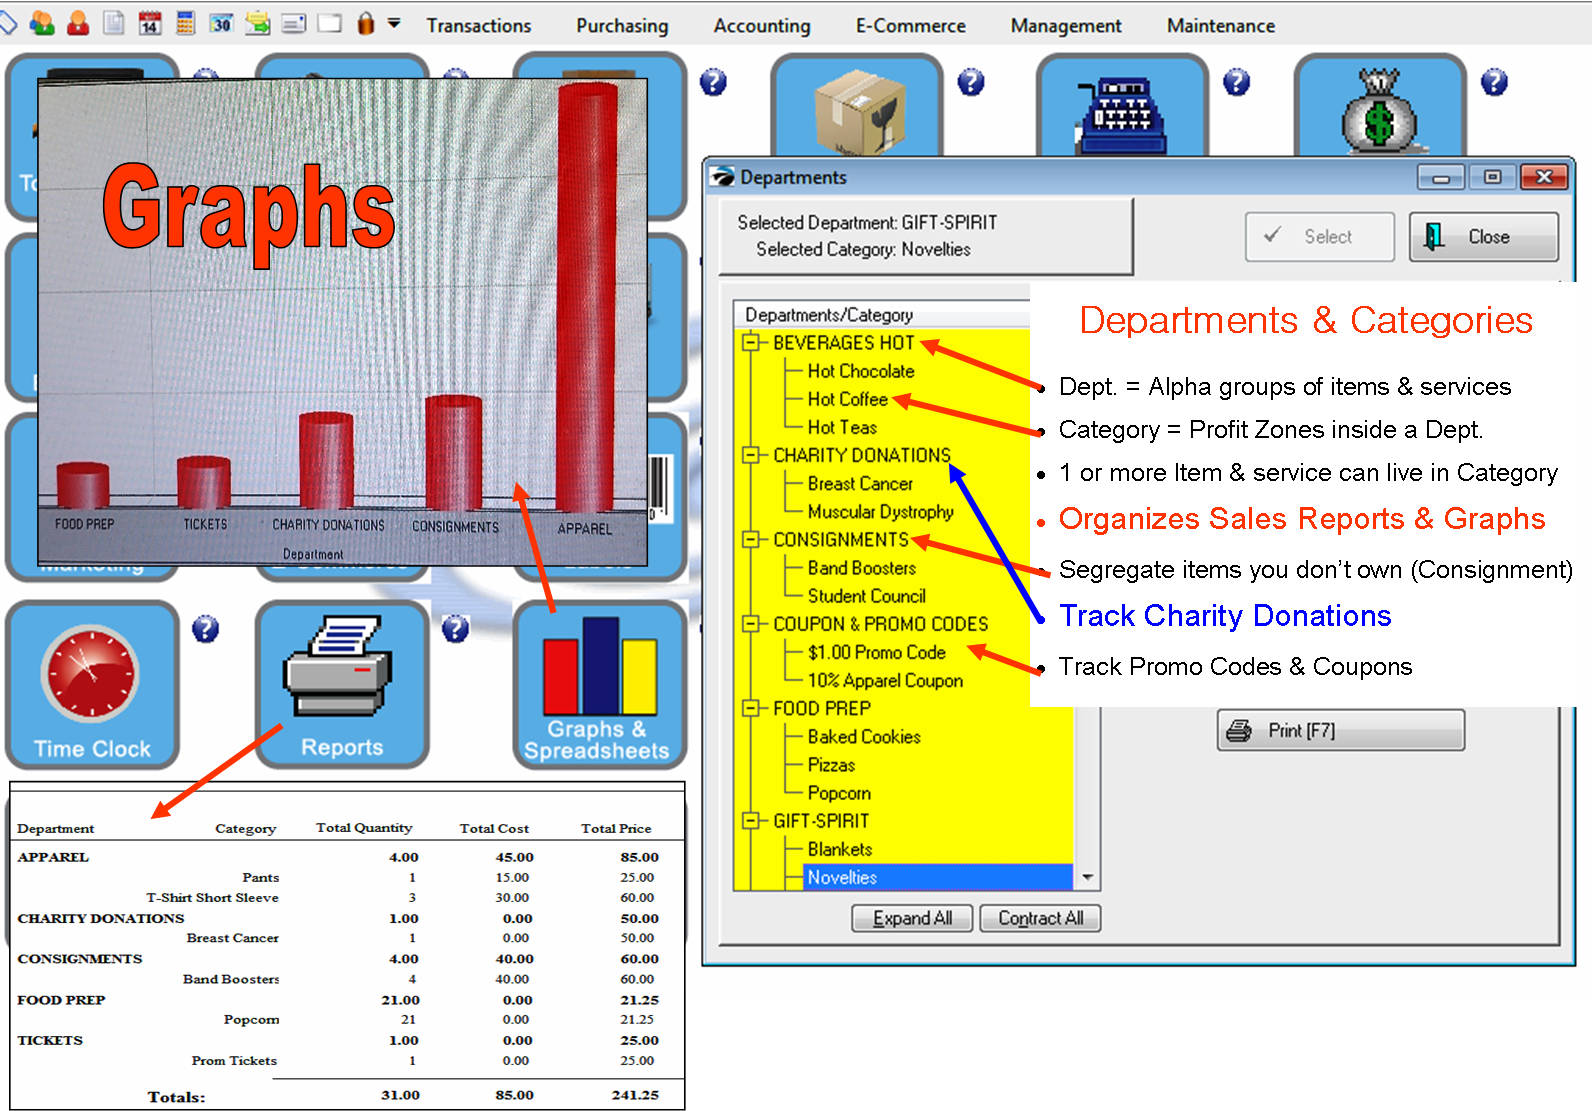Collapse the GIFT-SPIRIT department node
1593x1111 pixels.
[x=750, y=821]
